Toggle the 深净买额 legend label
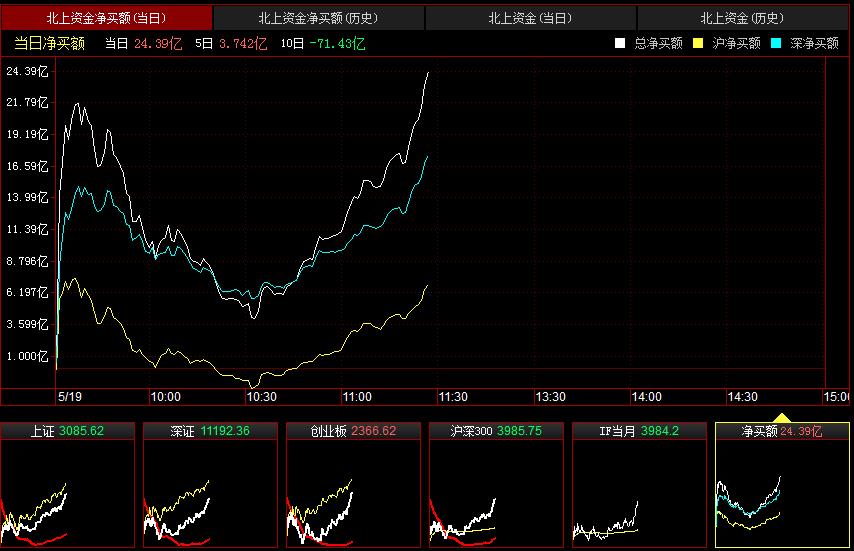This screenshot has width=854, height=551. (814, 43)
